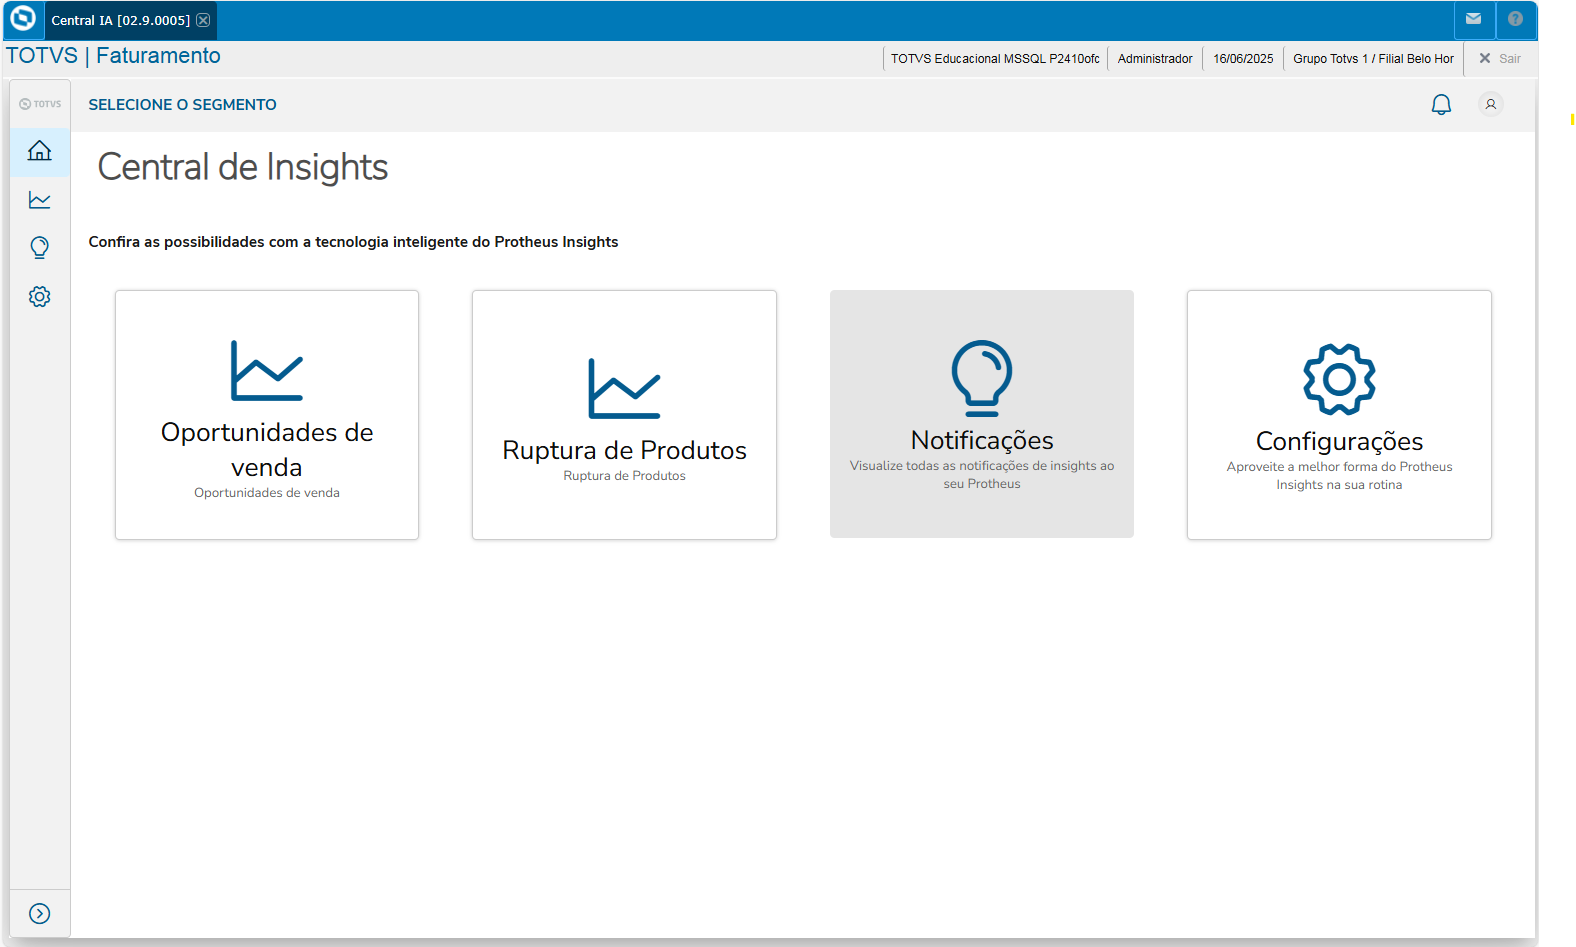Open the mail envelope icon in title bar
This screenshot has width=1576, height=947.
1473,19
